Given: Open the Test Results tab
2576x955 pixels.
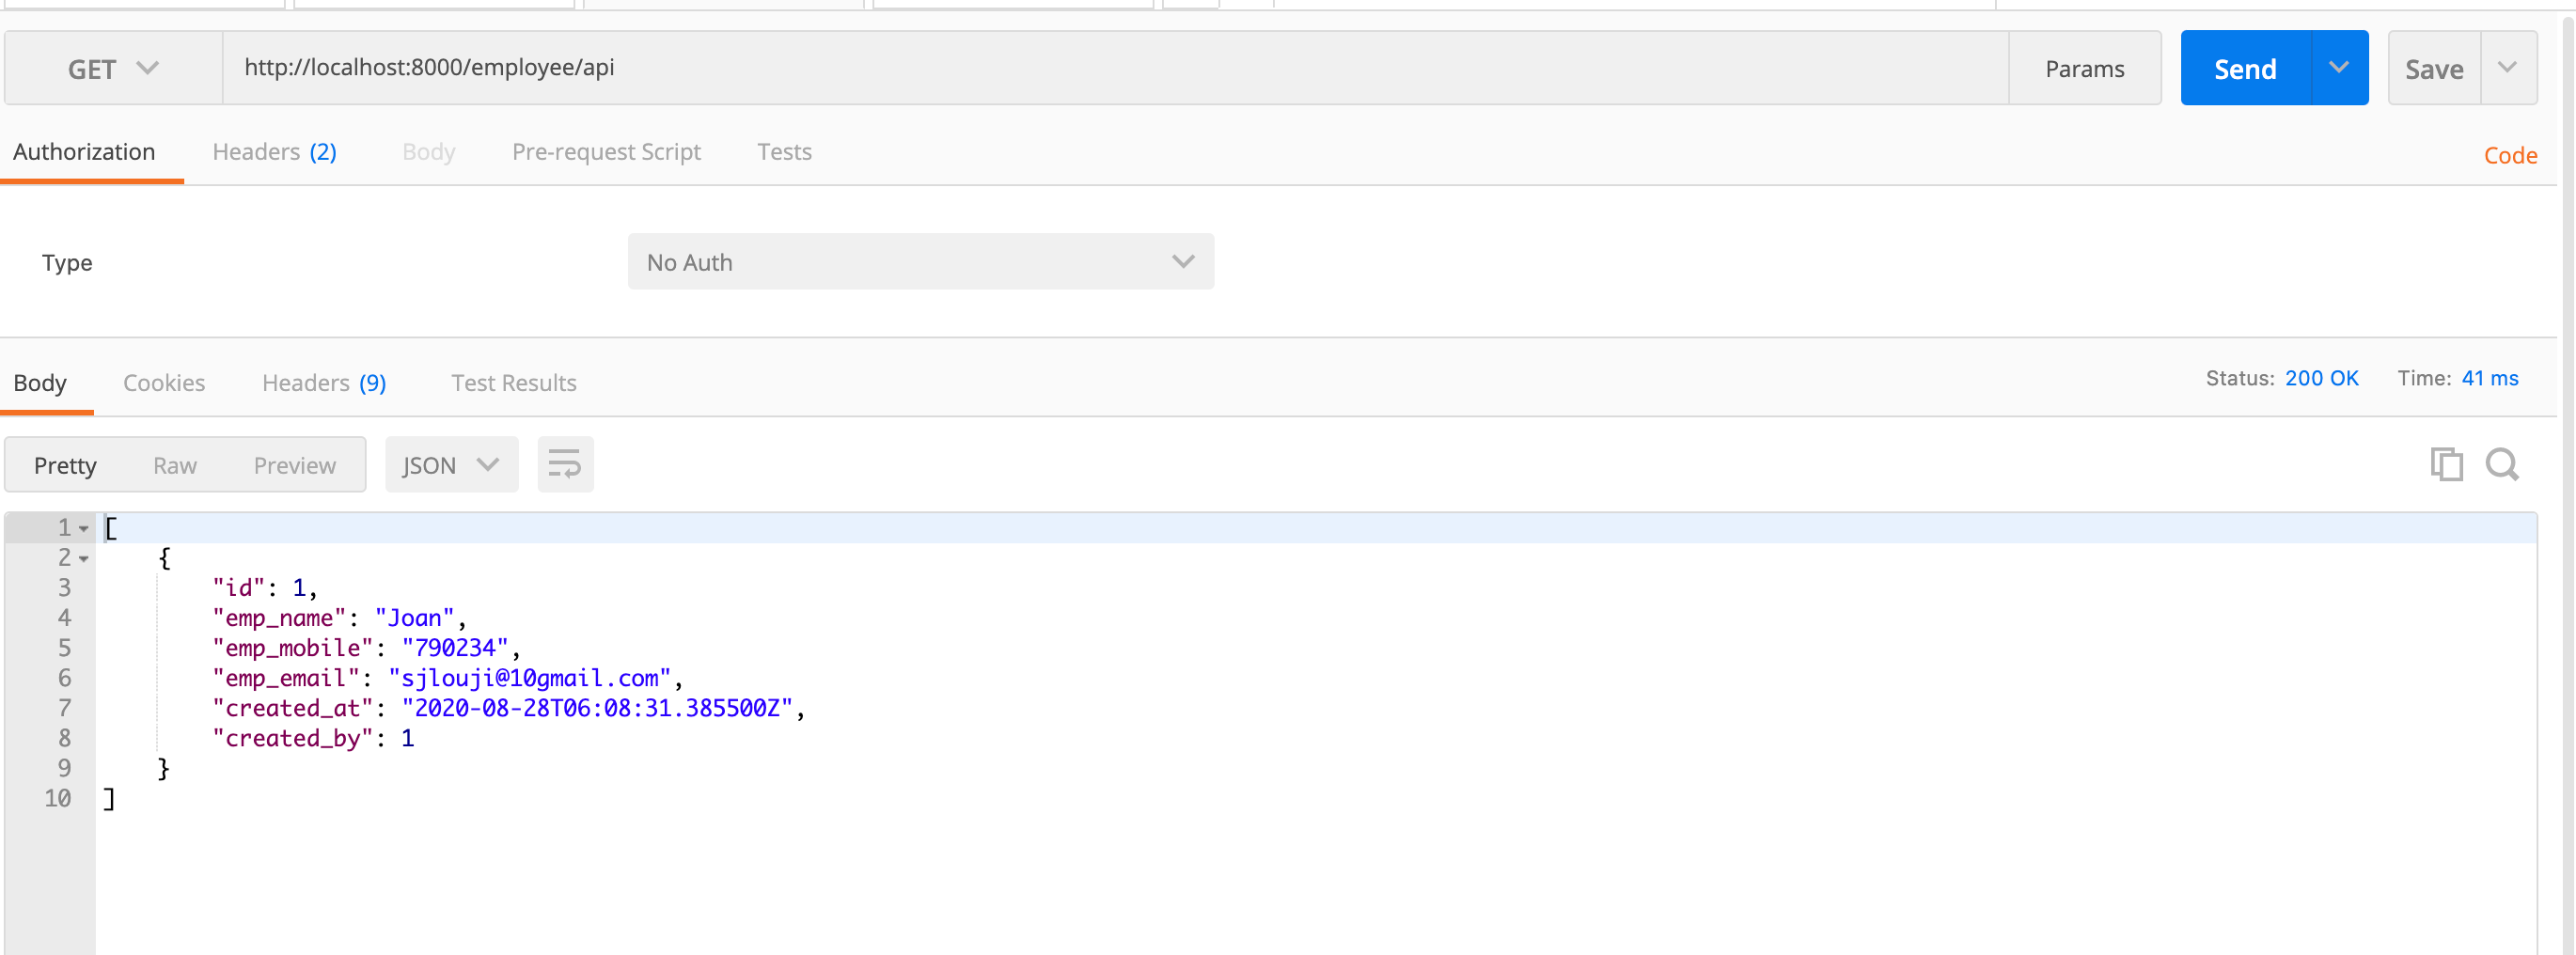Looking at the screenshot, I should (x=513, y=382).
